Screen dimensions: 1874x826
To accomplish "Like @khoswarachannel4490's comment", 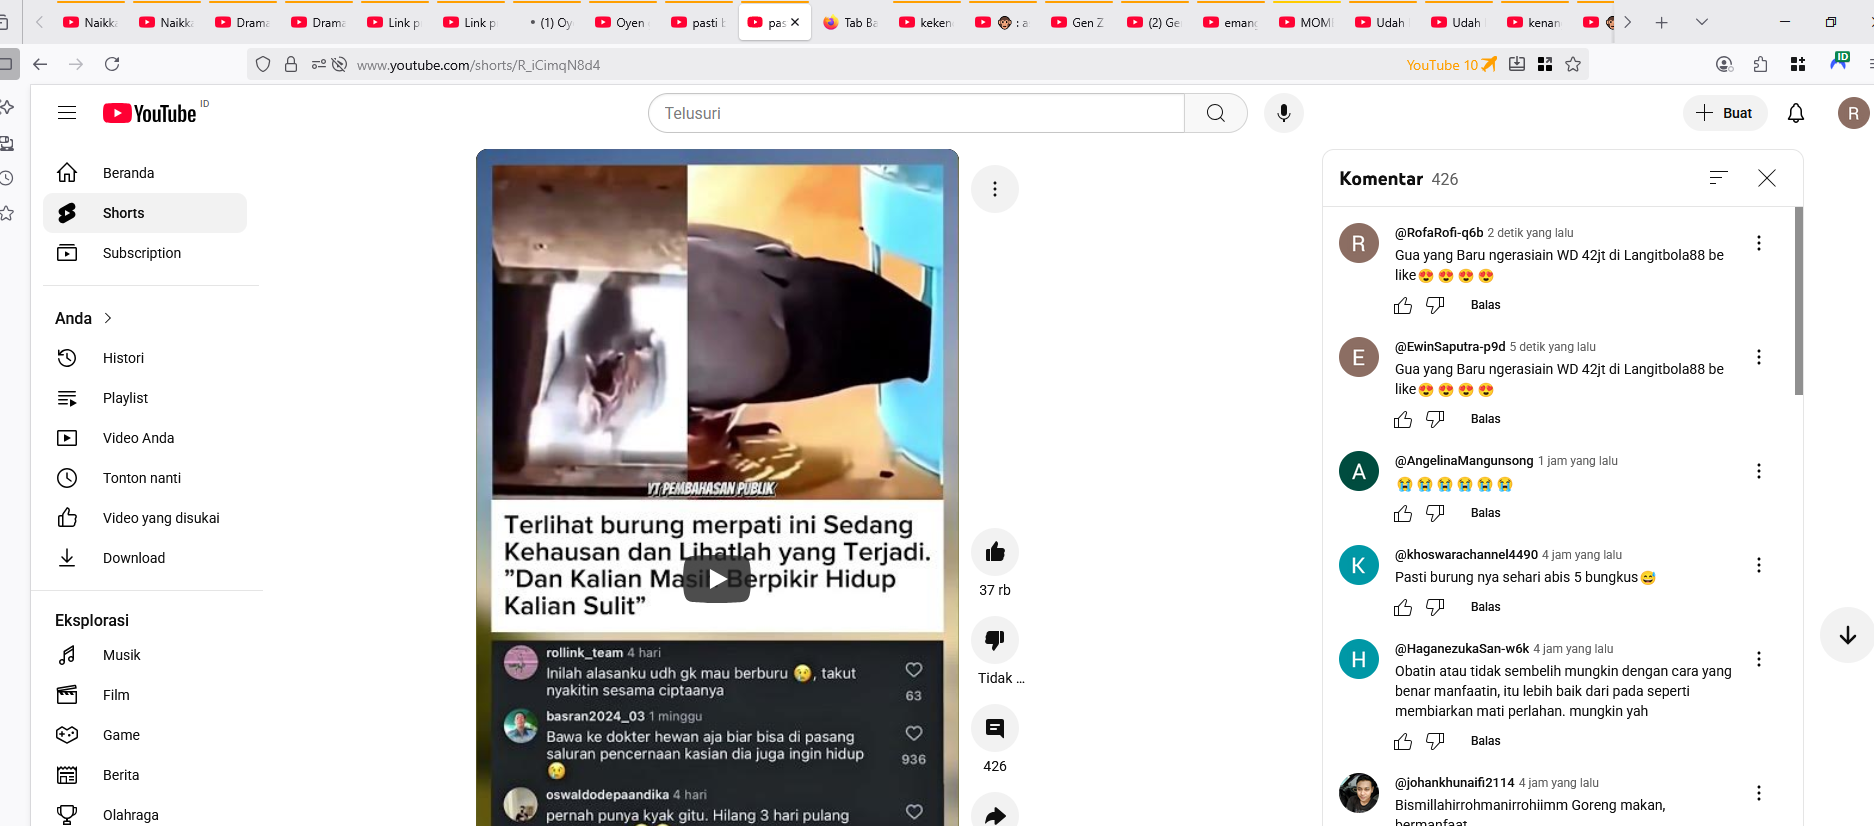I will tap(1403, 607).
